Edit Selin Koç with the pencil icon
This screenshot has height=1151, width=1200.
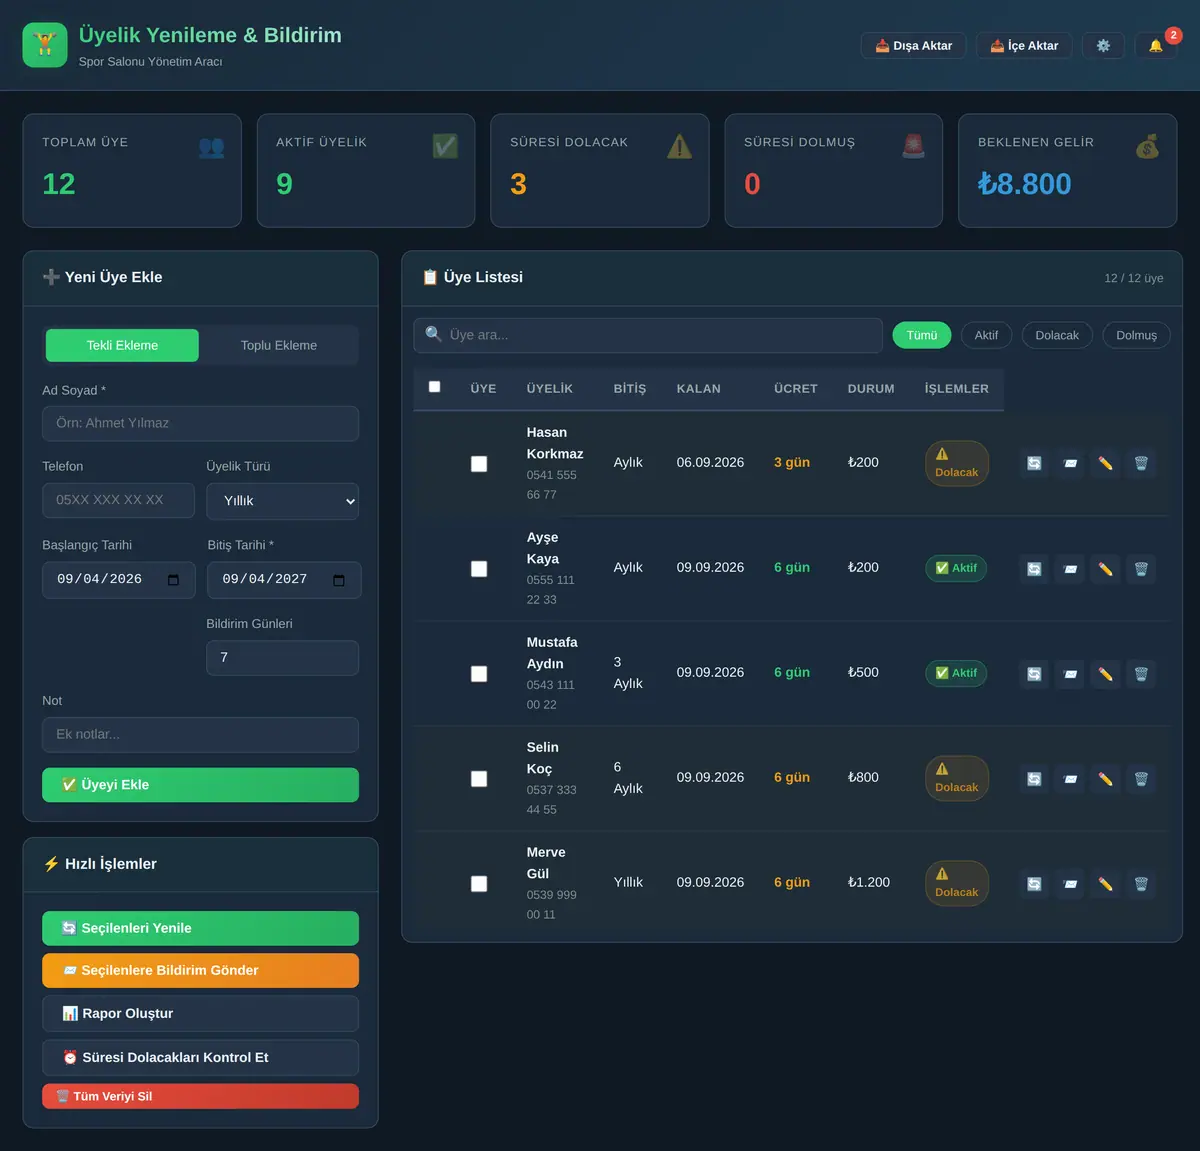point(1105,778)
